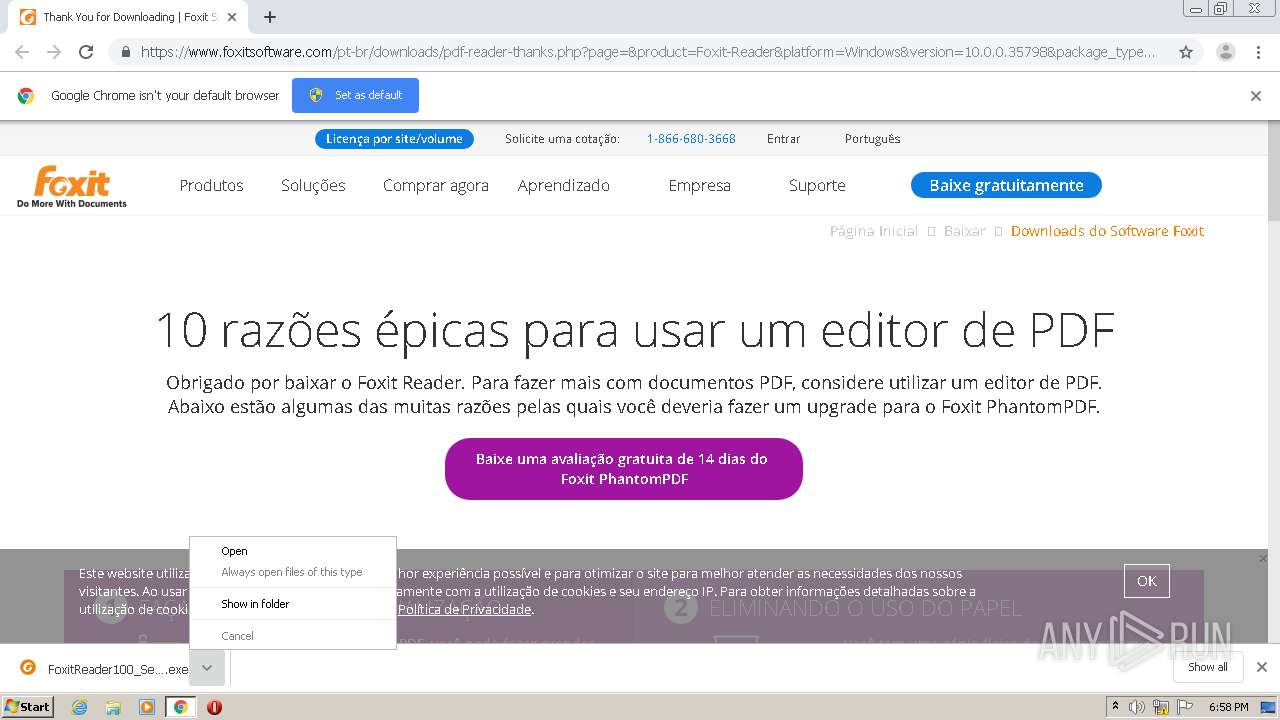Click action center flag tray icon
This screenshot has height=720, width=1280.
point(1185,707)
